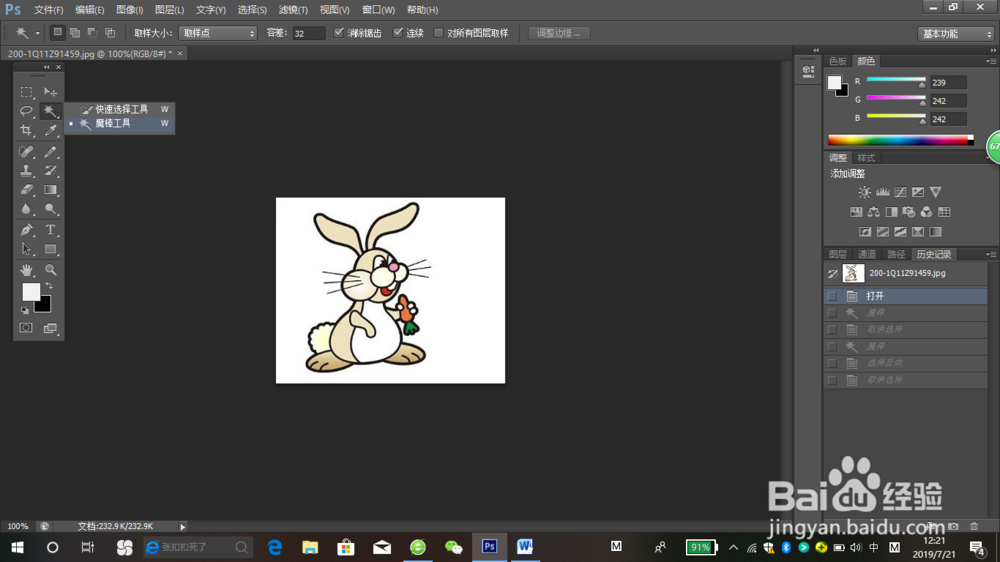Select the Lasso tool in the toolbox
Viewport: 1000px width, 562px height.
tap(27, 111)
